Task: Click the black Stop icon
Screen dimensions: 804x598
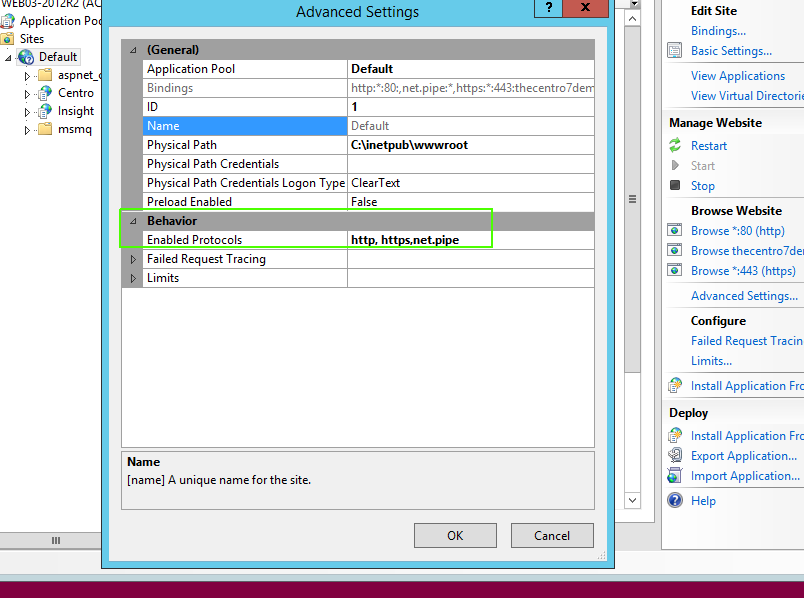Action: point(676,186)
